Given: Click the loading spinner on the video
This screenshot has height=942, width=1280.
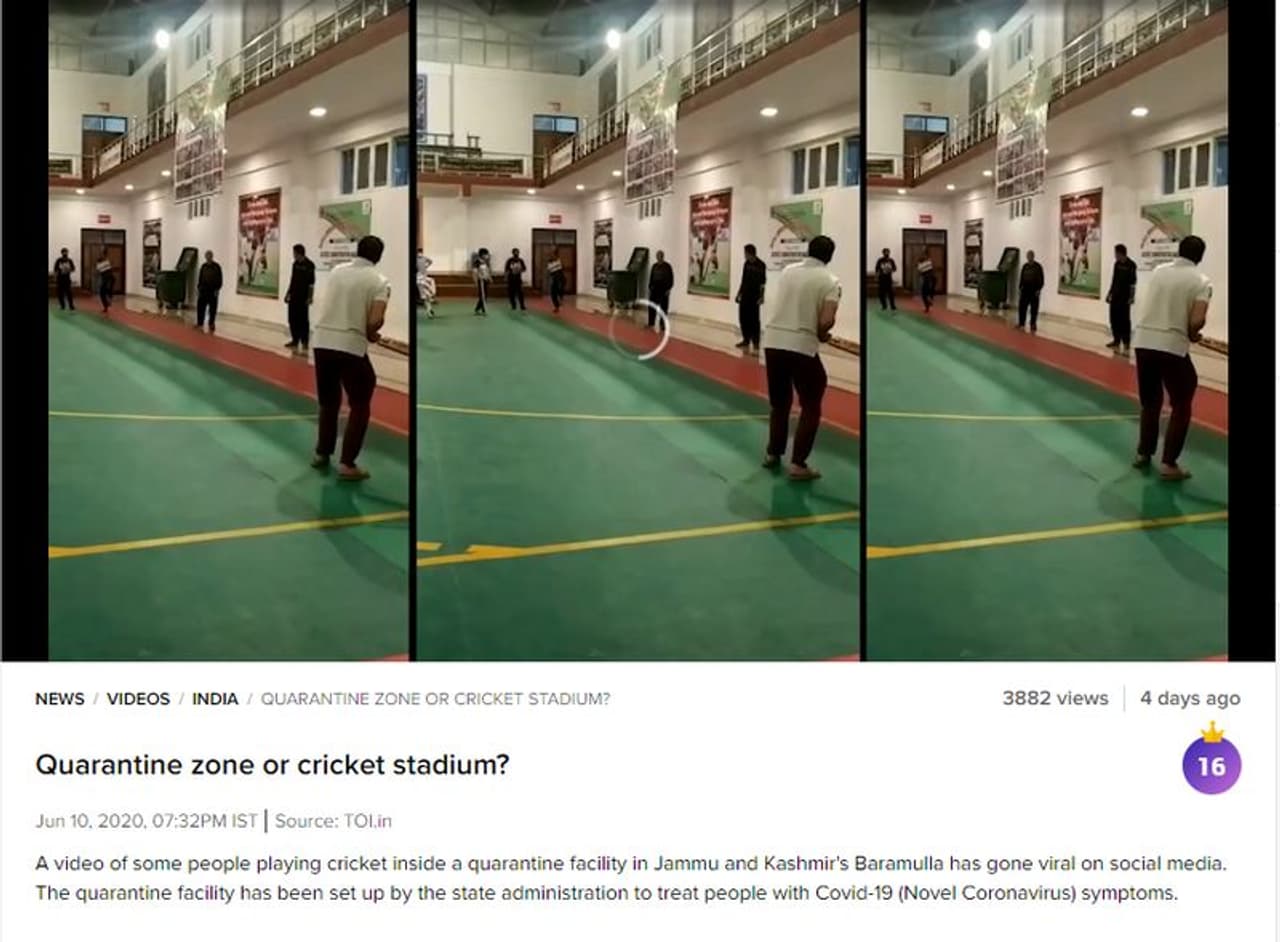Looking at the screenshot, I should click(x=639, y=330).
